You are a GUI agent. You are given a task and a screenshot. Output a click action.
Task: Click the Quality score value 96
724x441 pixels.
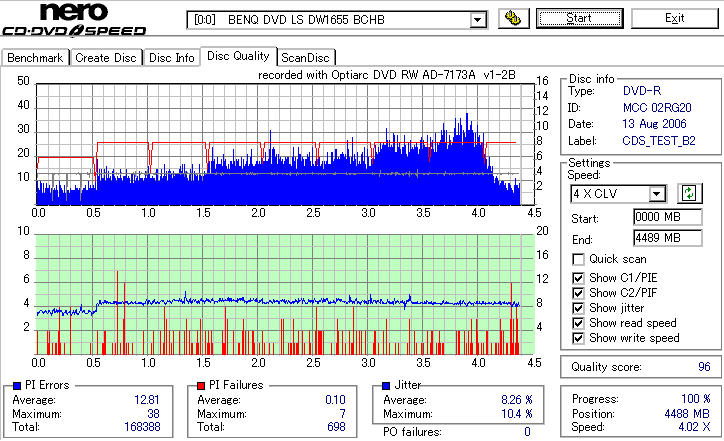(704, 367)
